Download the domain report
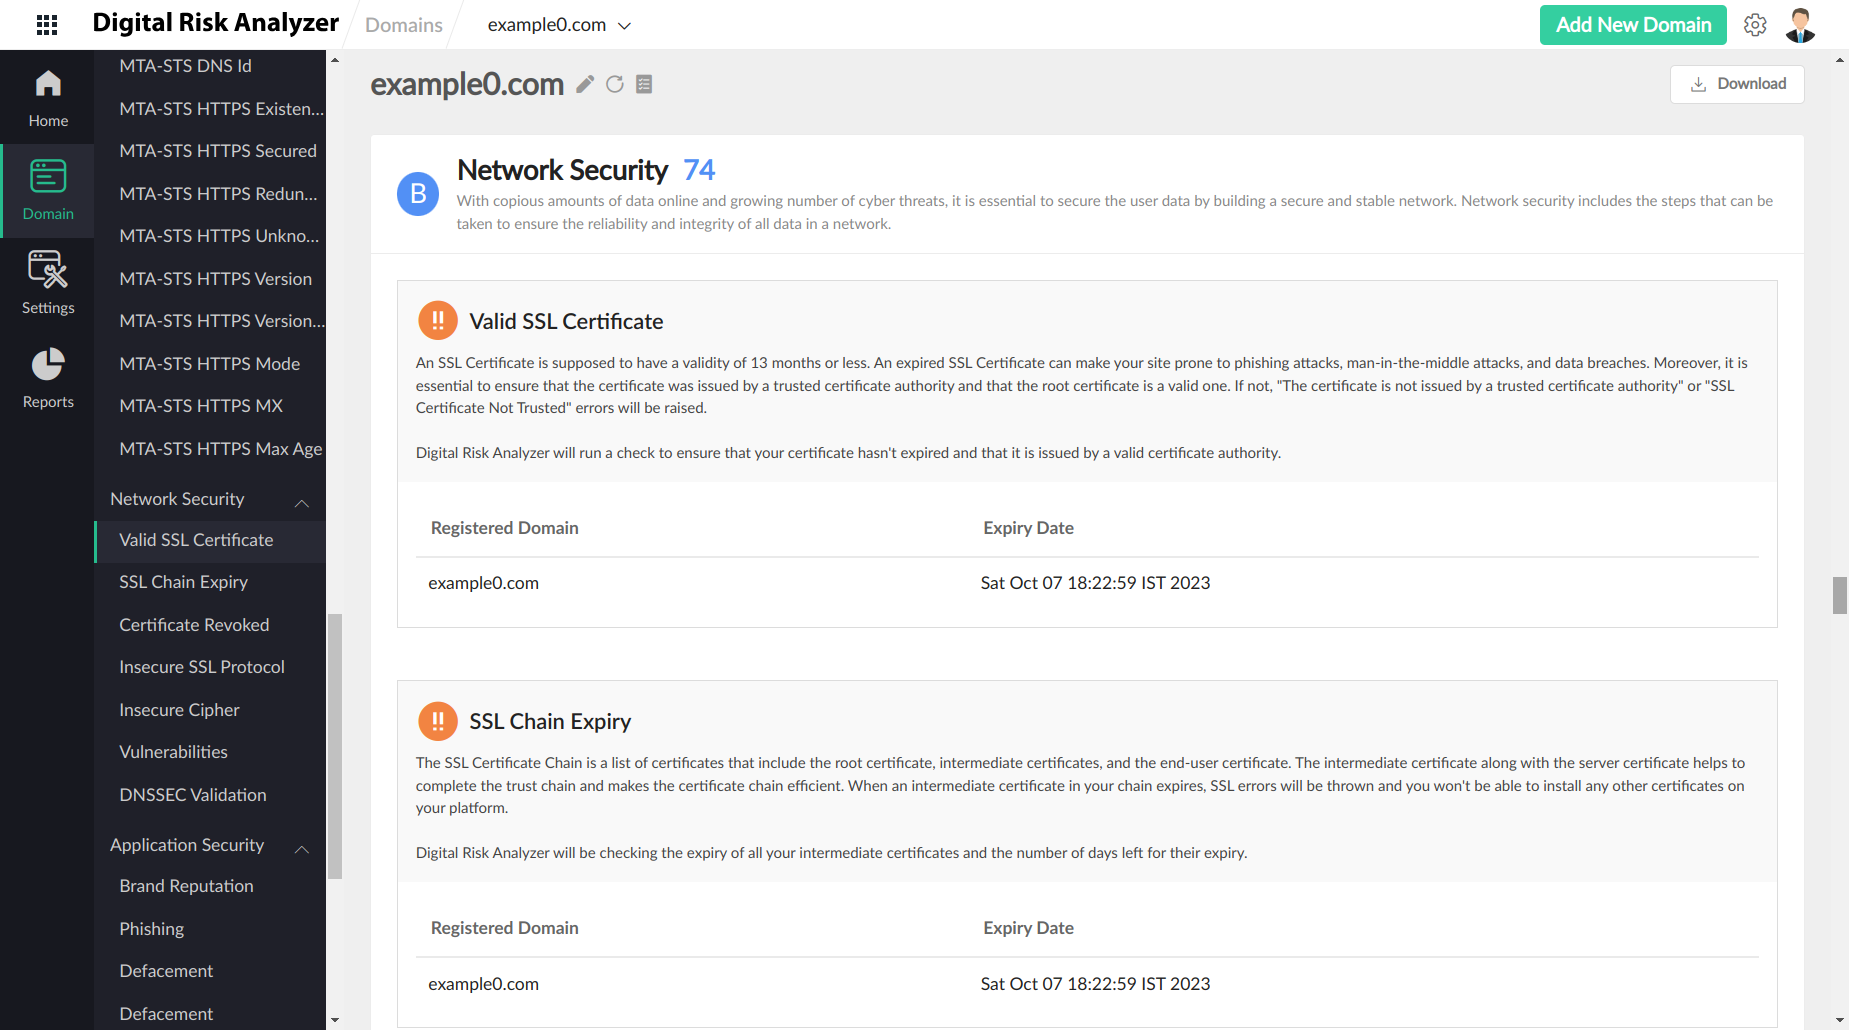This screenshot has height=1030, width=1849. (1737, 84)
